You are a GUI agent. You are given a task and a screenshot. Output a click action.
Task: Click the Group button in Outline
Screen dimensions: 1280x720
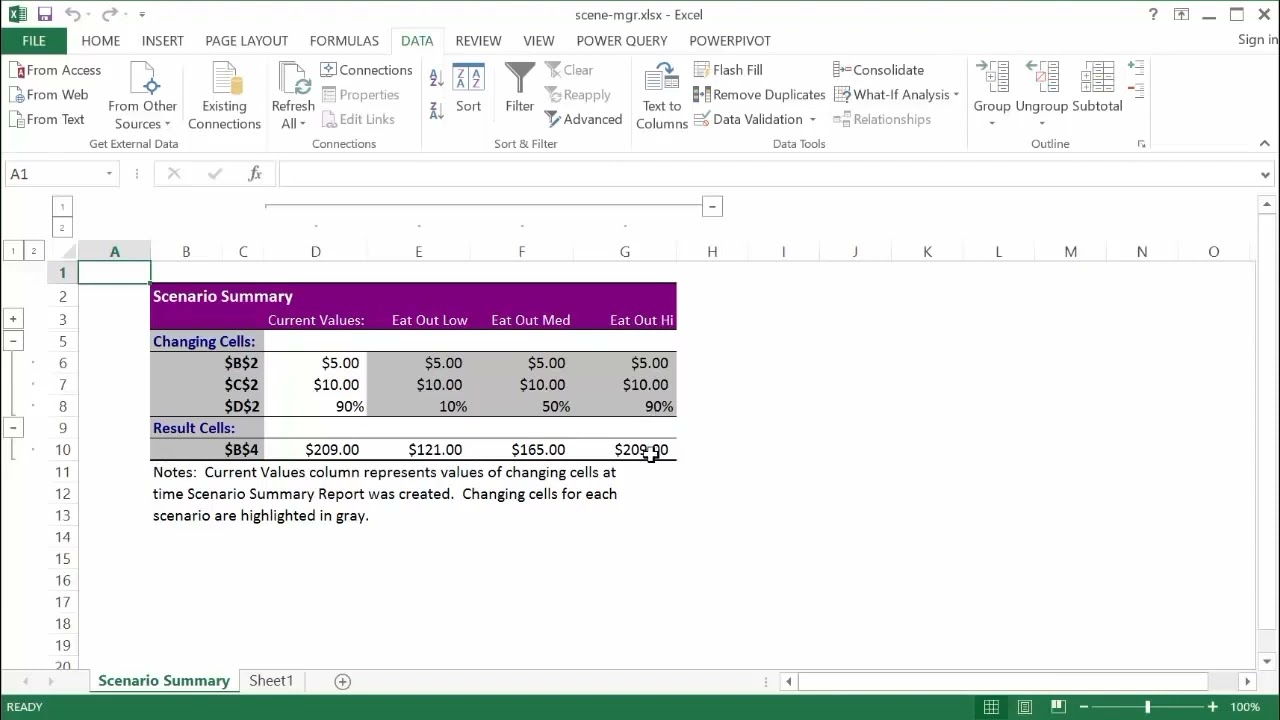pos(992,95)
